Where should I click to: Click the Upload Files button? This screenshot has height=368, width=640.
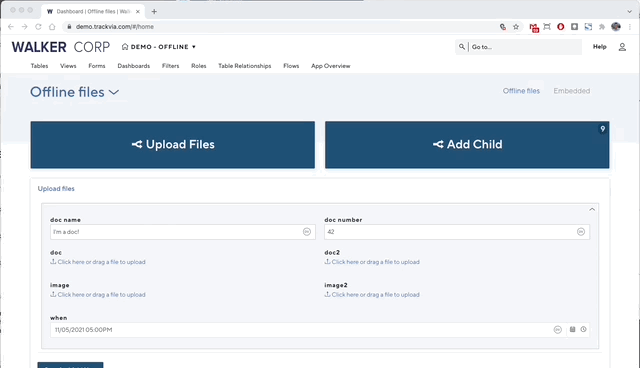point(173,145)
